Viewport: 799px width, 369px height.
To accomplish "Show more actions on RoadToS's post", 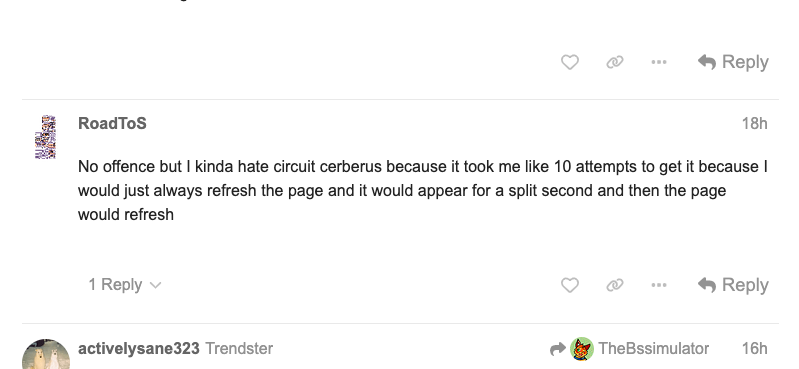I will click(x=659, y=285).
